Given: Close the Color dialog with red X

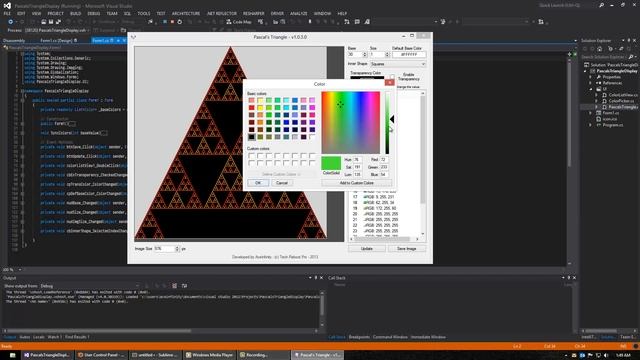Looking at the screenshot, I should (389, 82).
